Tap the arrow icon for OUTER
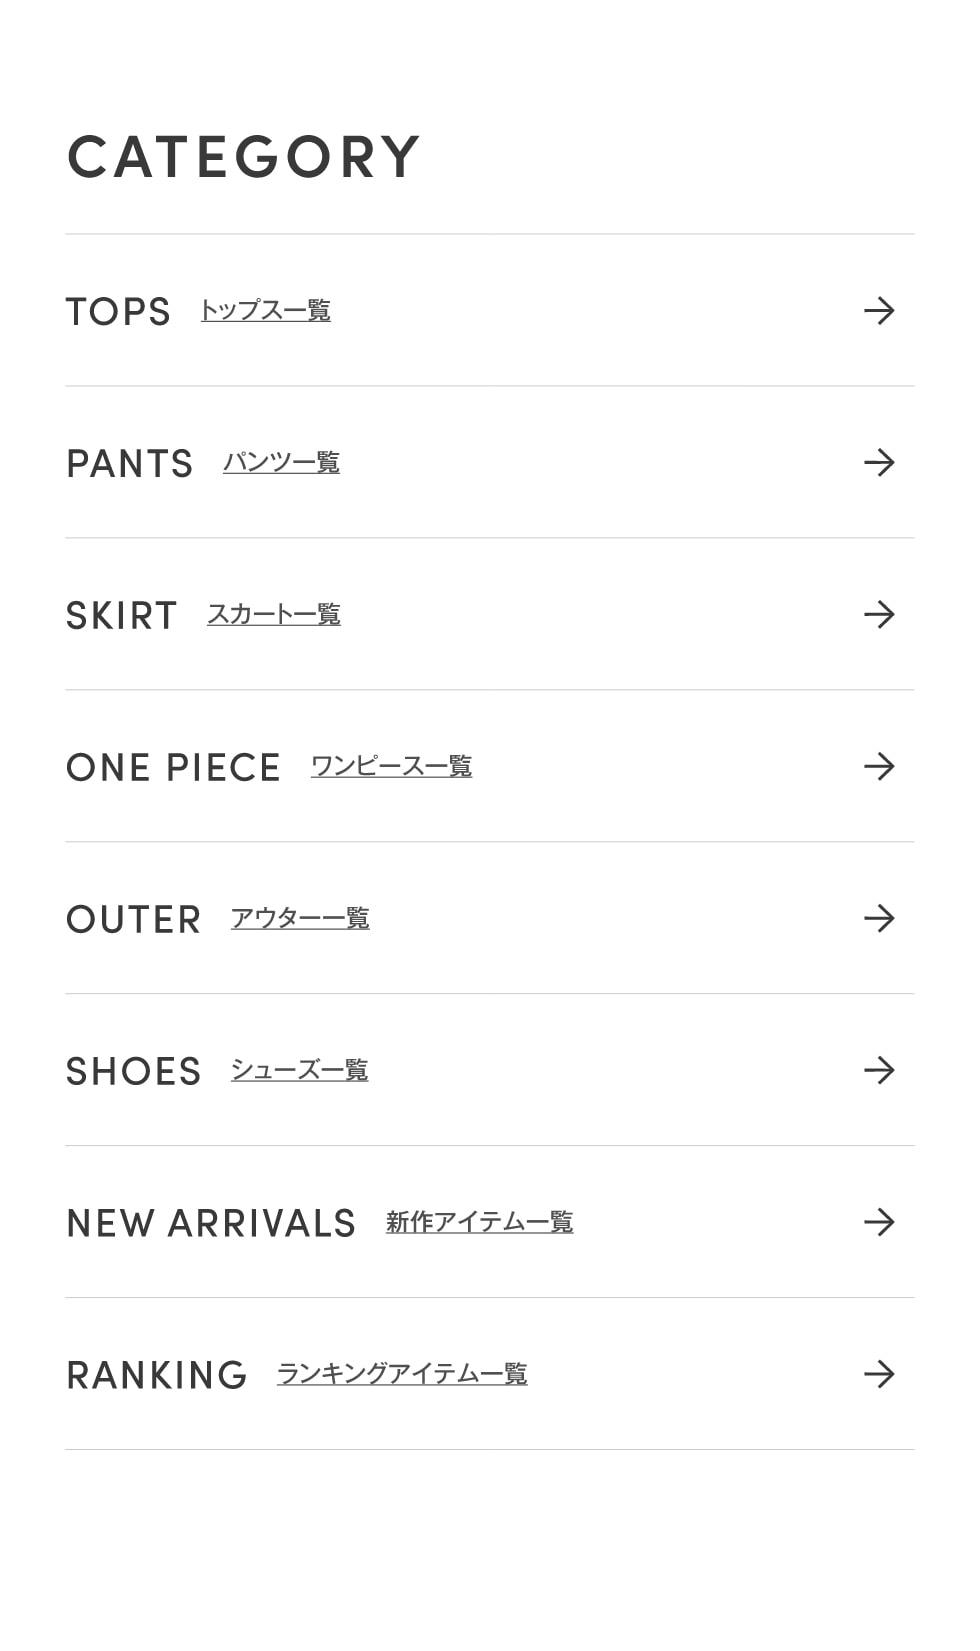 [879, 919]
